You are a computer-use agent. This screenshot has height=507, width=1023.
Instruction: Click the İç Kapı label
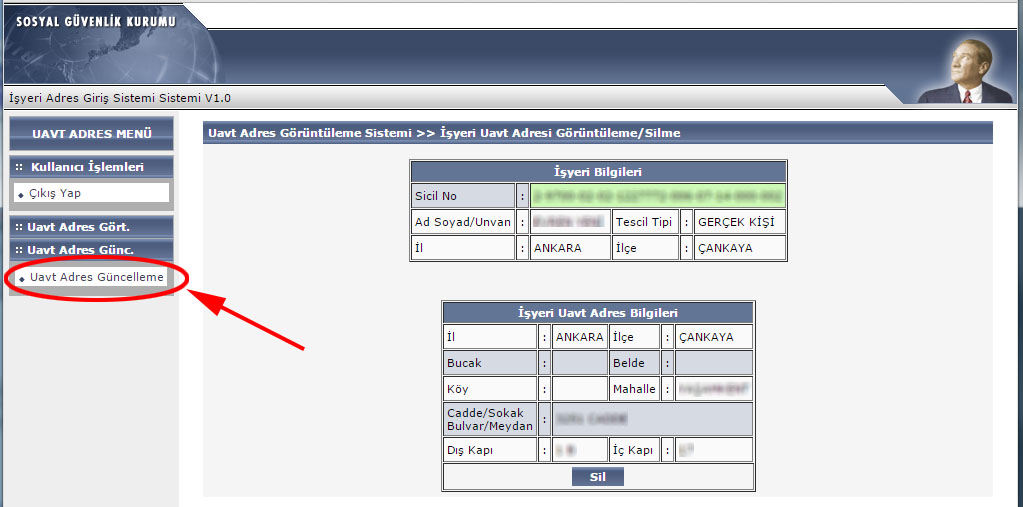pyautogui.click(x=635, y=450)
